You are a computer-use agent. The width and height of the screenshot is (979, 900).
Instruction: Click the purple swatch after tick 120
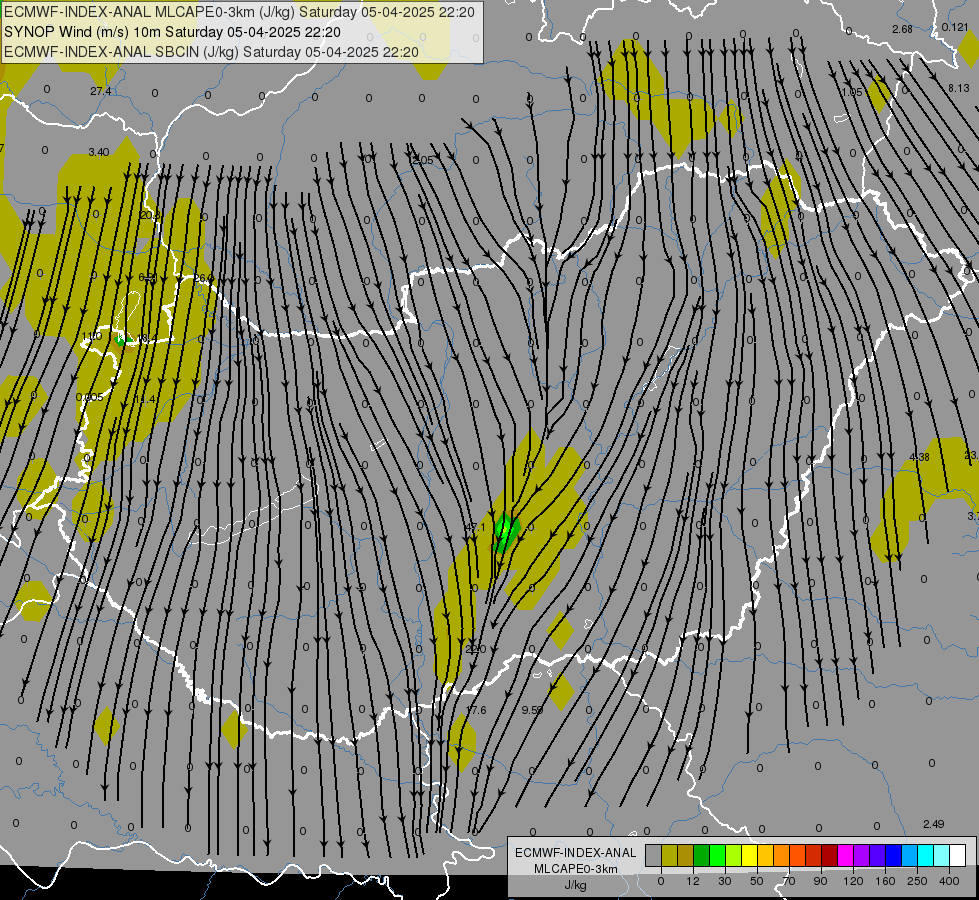pos(862,855)
